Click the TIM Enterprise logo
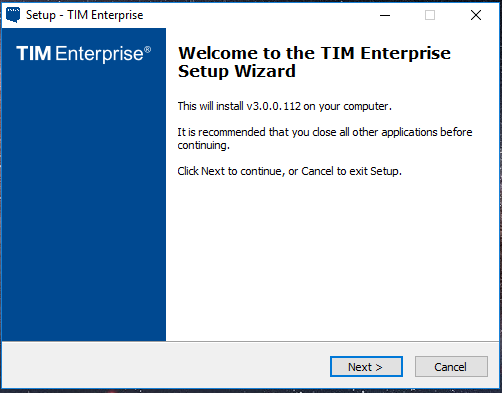 point(83,54)
